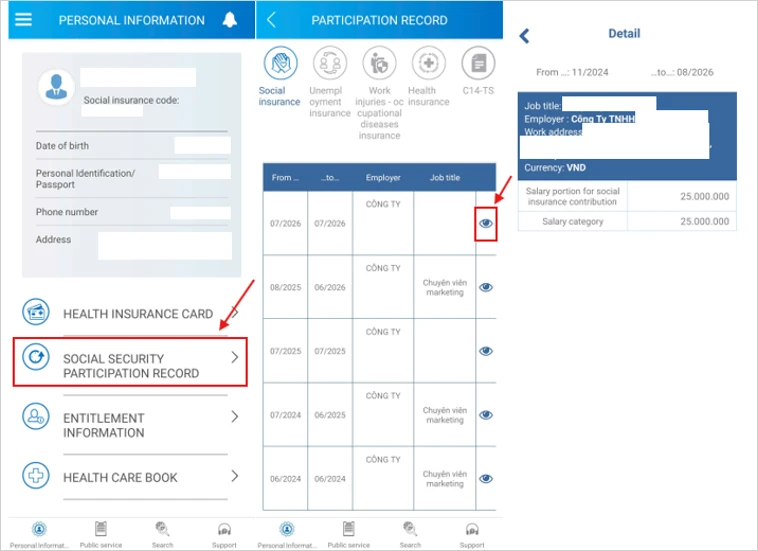Go back from Participation Record screen
The width and height of the screenshot is (758, 551).
click(x=271, y=20)
